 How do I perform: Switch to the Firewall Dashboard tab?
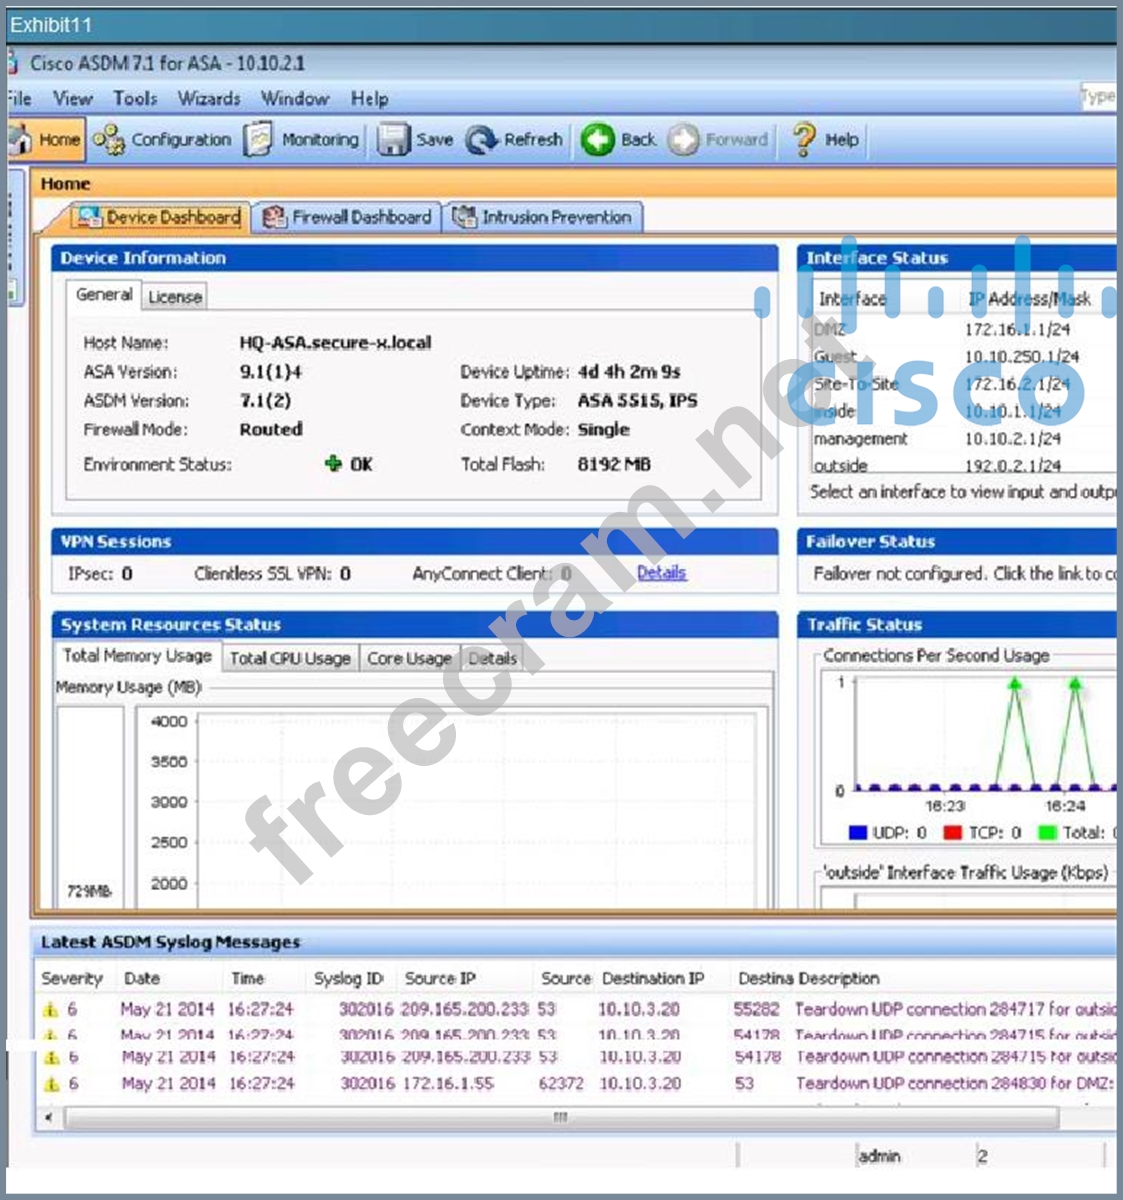(348, 217)
